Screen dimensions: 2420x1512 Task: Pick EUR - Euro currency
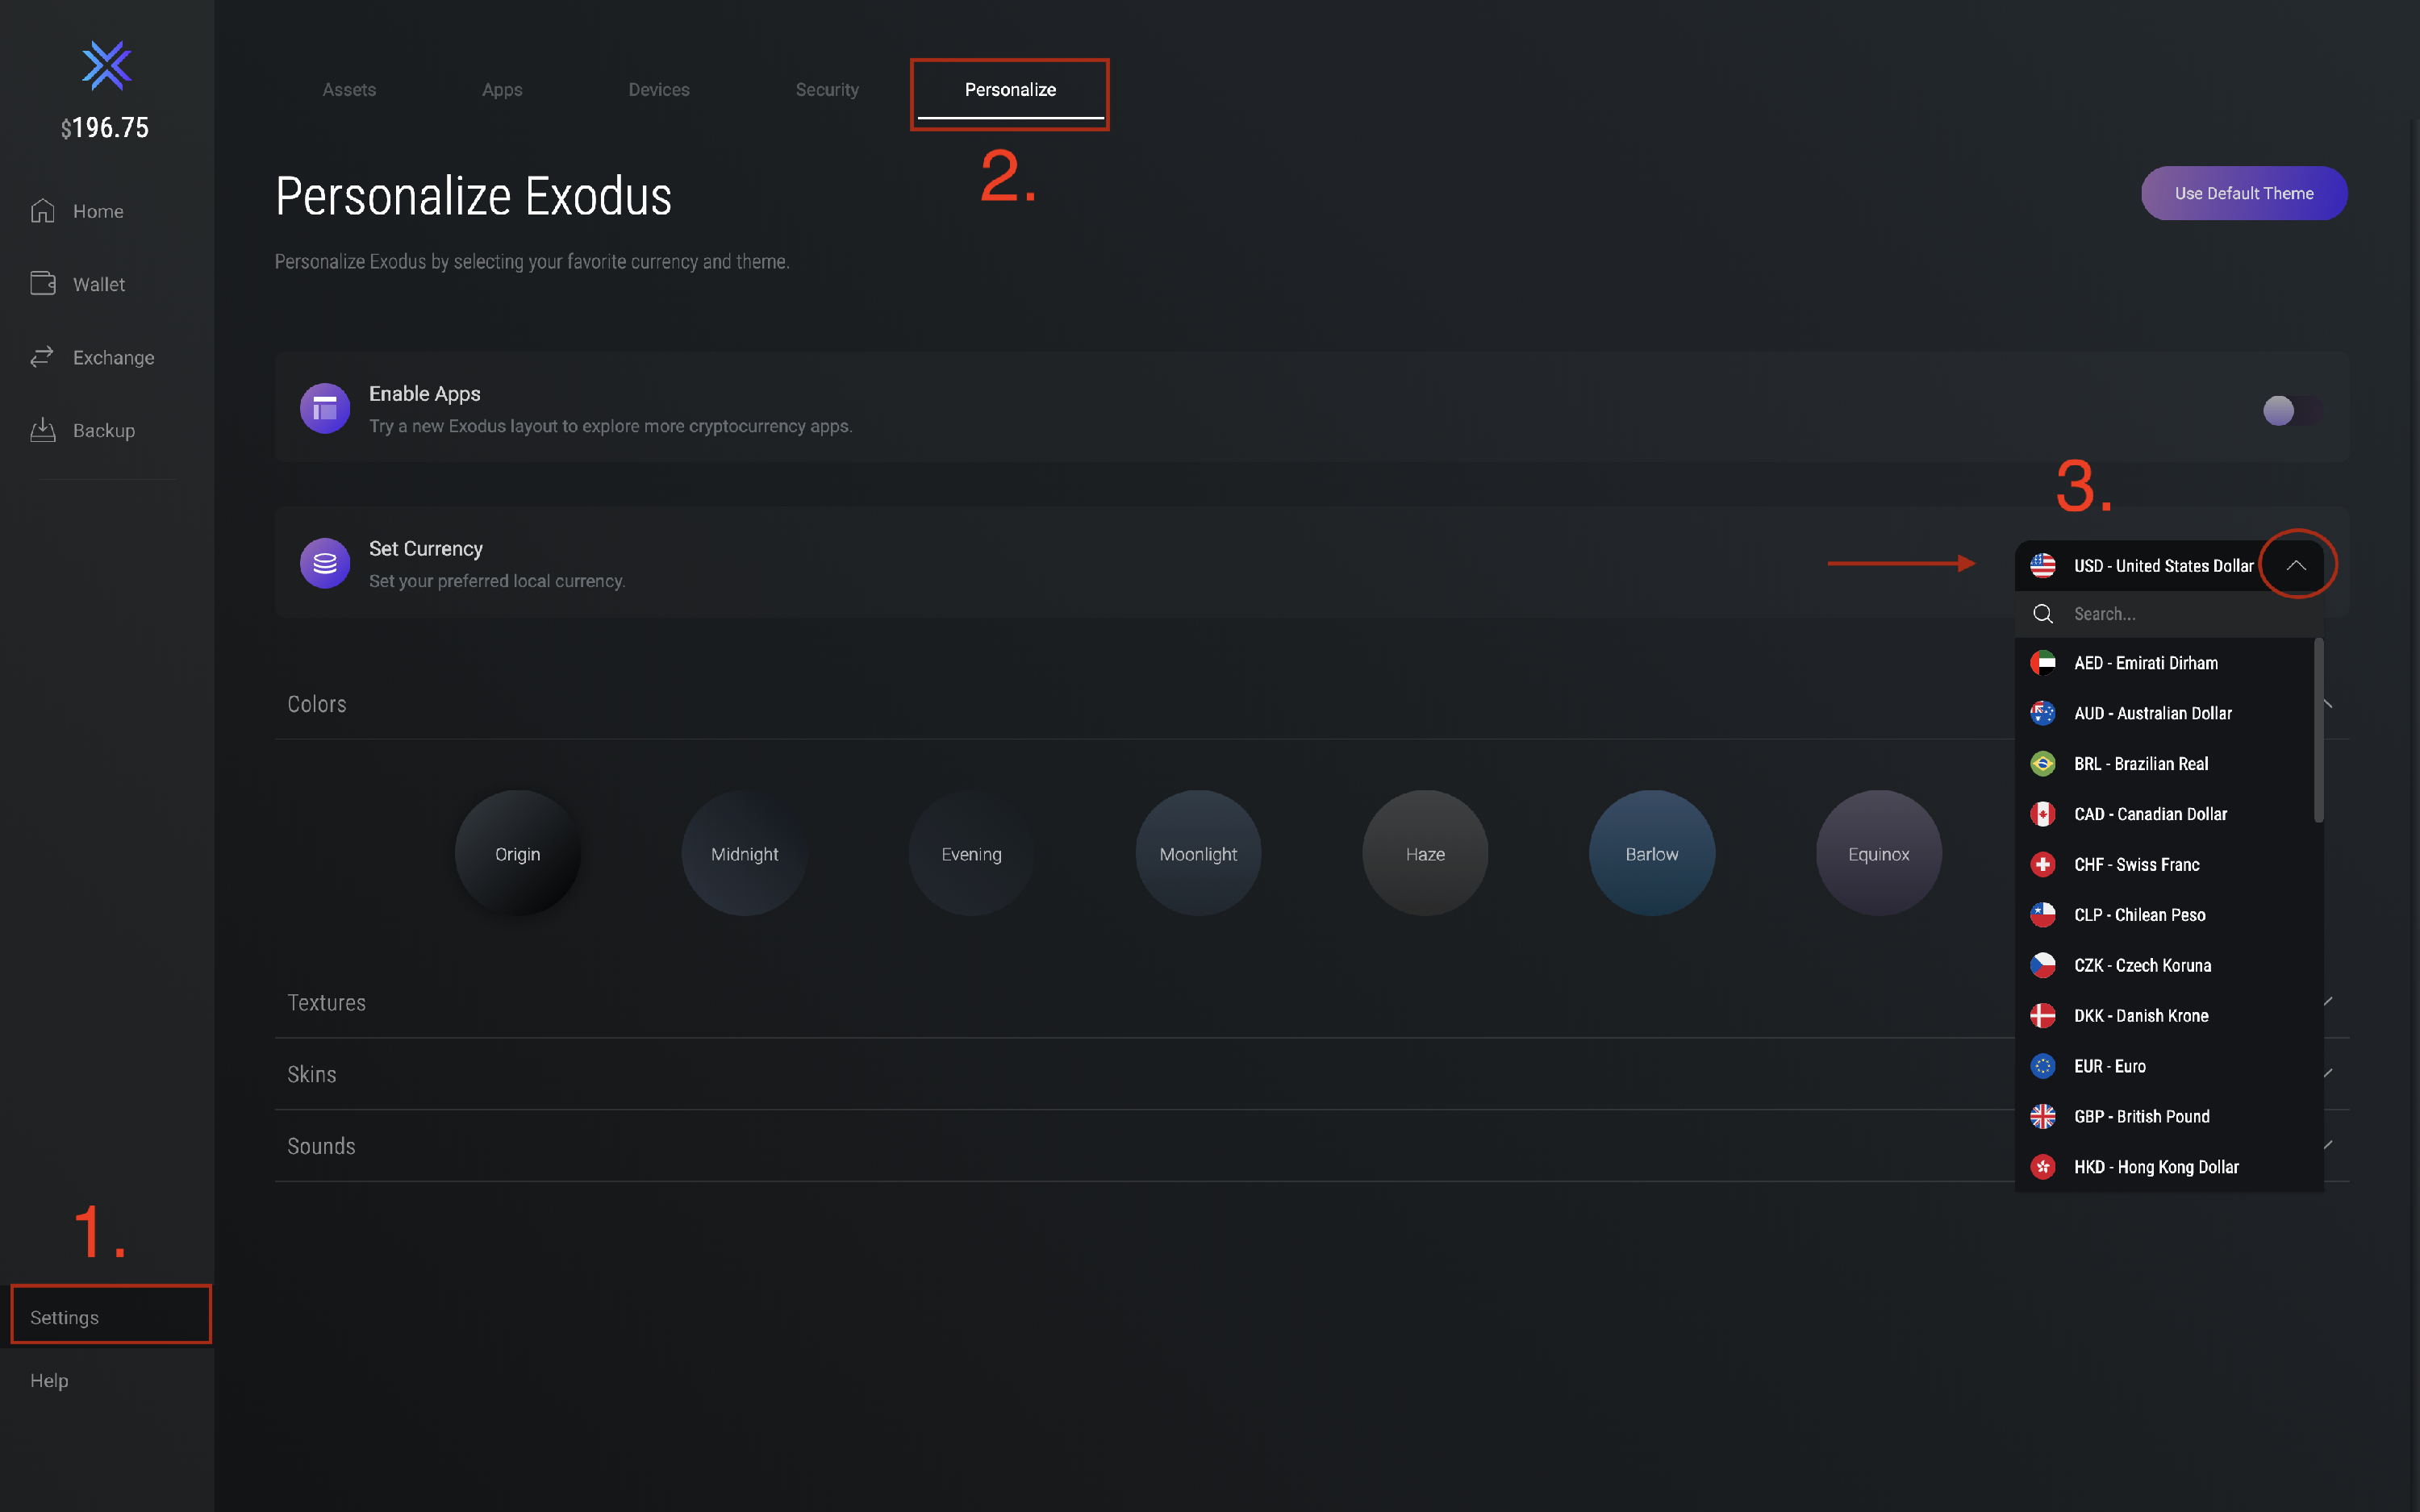tap(2166, 1066)
